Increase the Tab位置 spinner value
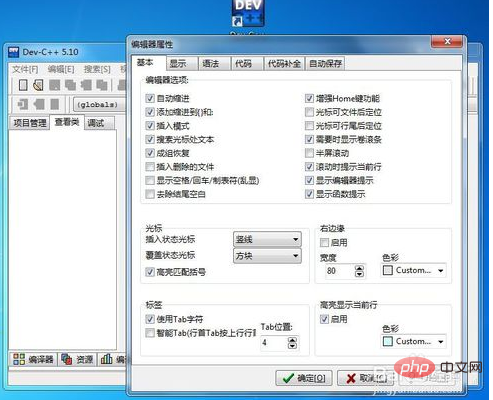 (292, 340)
